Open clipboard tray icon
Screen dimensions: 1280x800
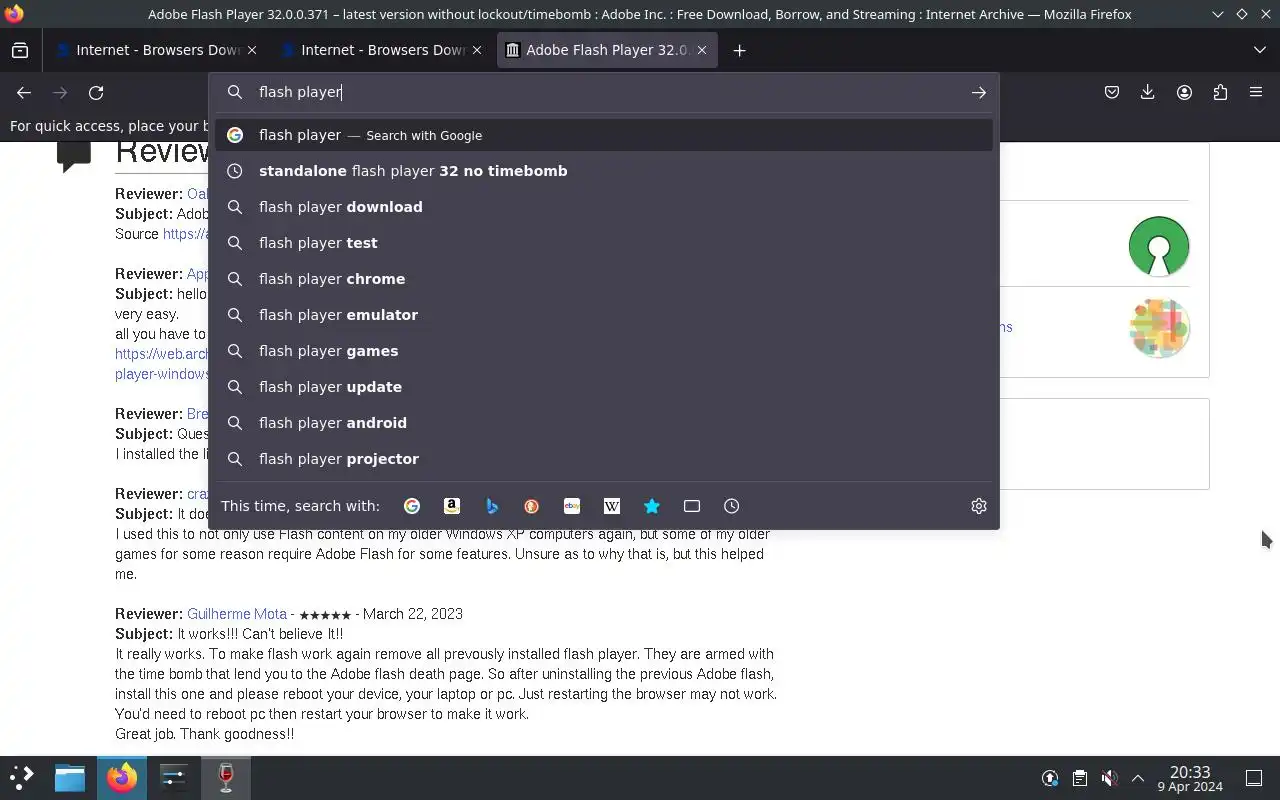coord(1079,778)
